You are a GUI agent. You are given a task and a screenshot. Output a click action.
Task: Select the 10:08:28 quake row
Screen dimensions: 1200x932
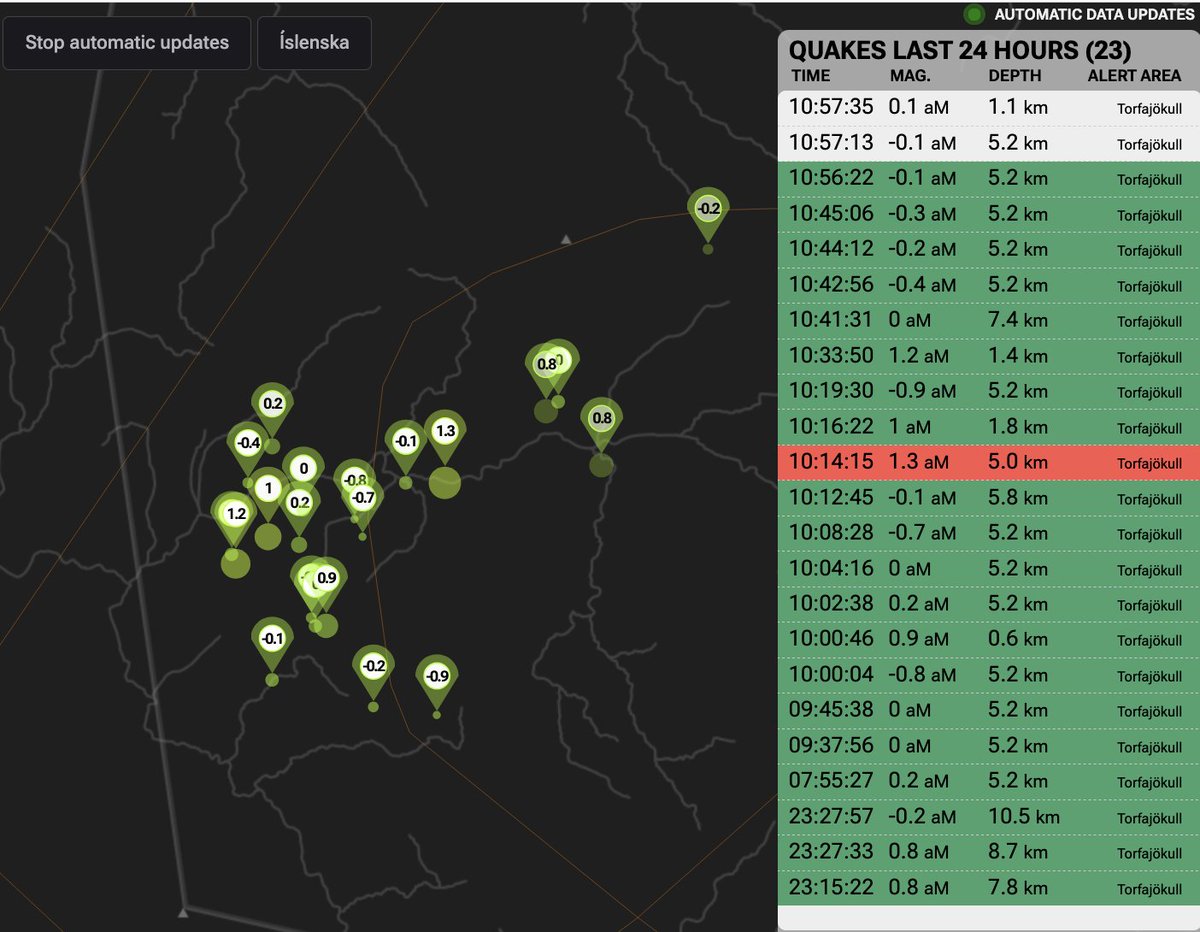click(987, 533)
